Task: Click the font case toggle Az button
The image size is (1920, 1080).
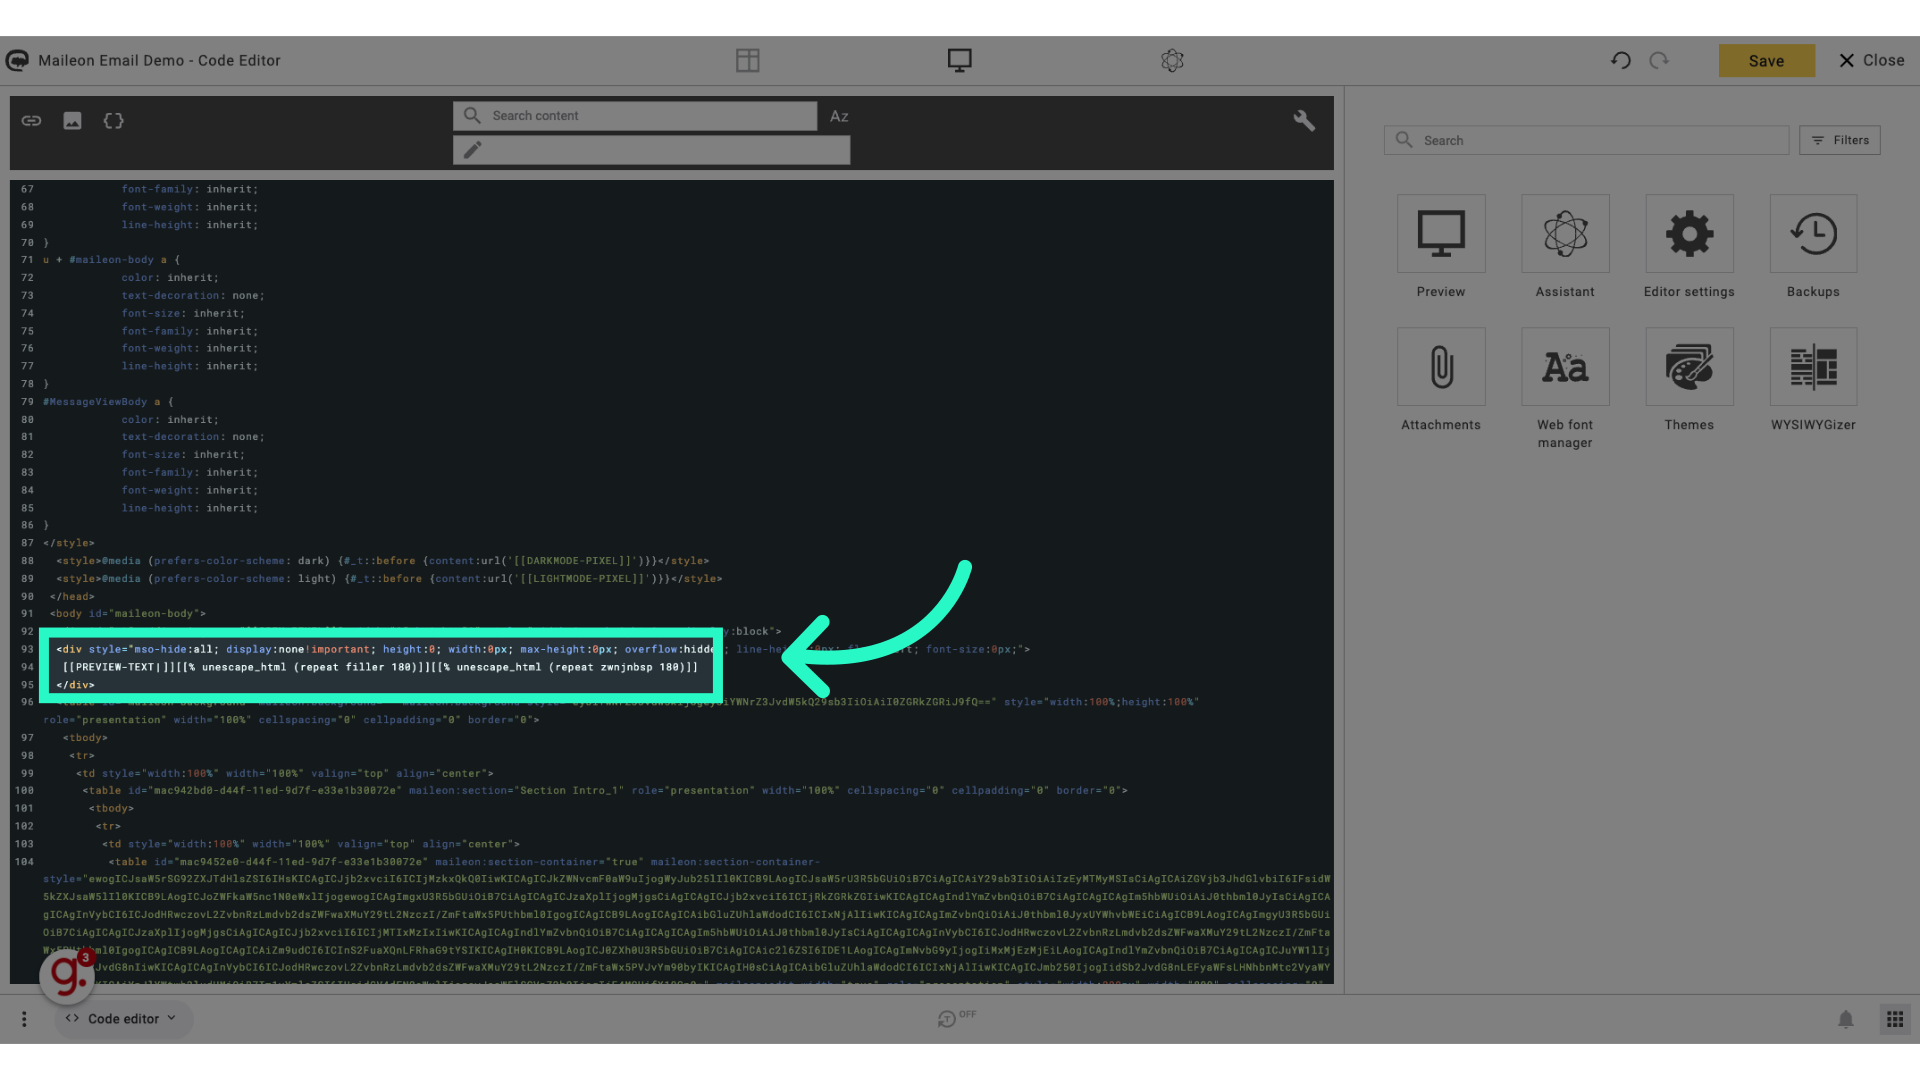Action: point(839,116)
